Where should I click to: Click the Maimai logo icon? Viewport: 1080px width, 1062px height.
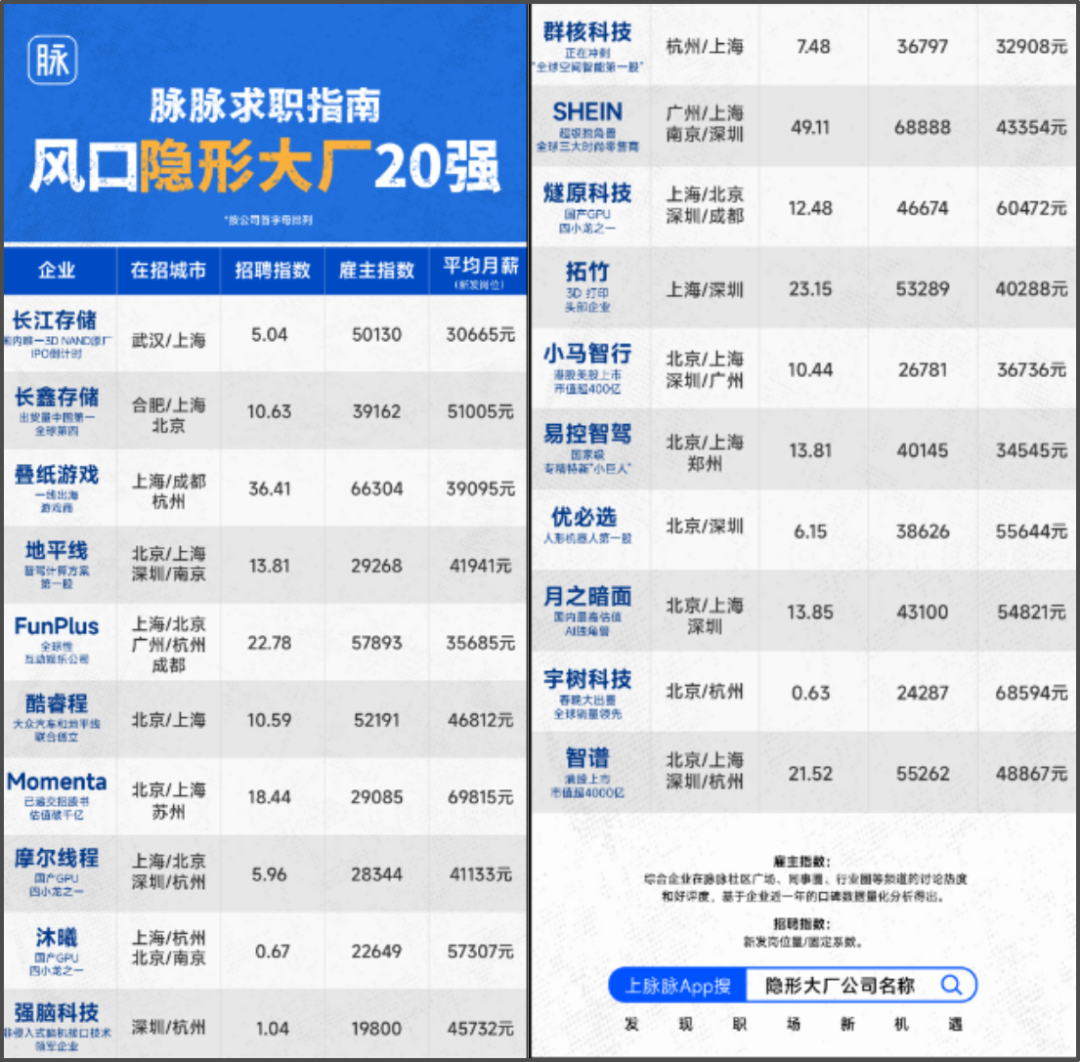click(52, 60)
